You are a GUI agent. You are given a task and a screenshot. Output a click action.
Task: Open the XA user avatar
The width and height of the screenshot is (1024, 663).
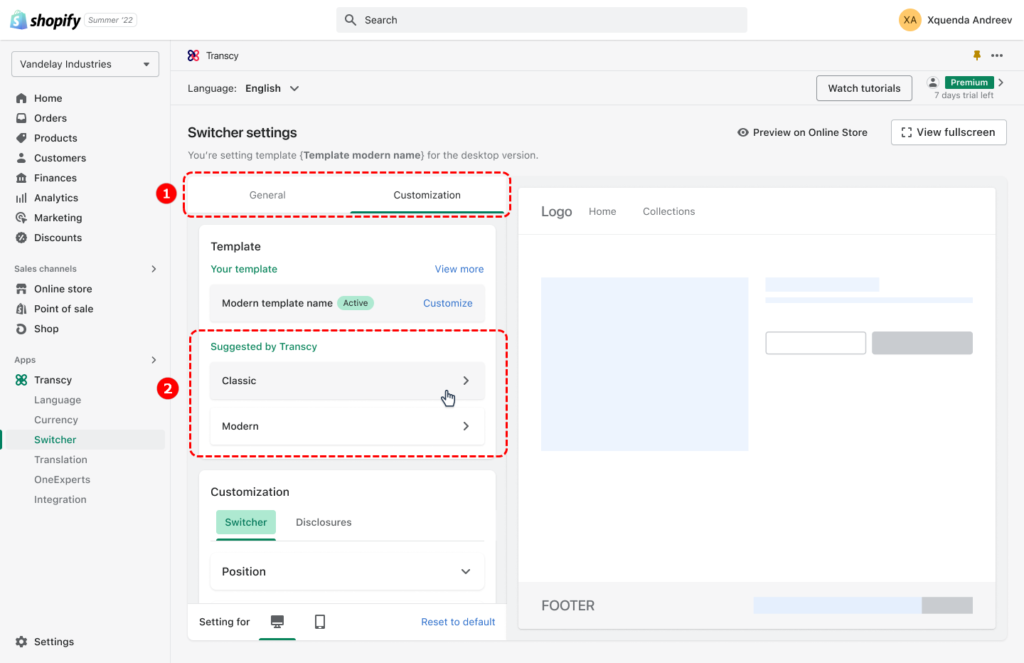[910, 20]
